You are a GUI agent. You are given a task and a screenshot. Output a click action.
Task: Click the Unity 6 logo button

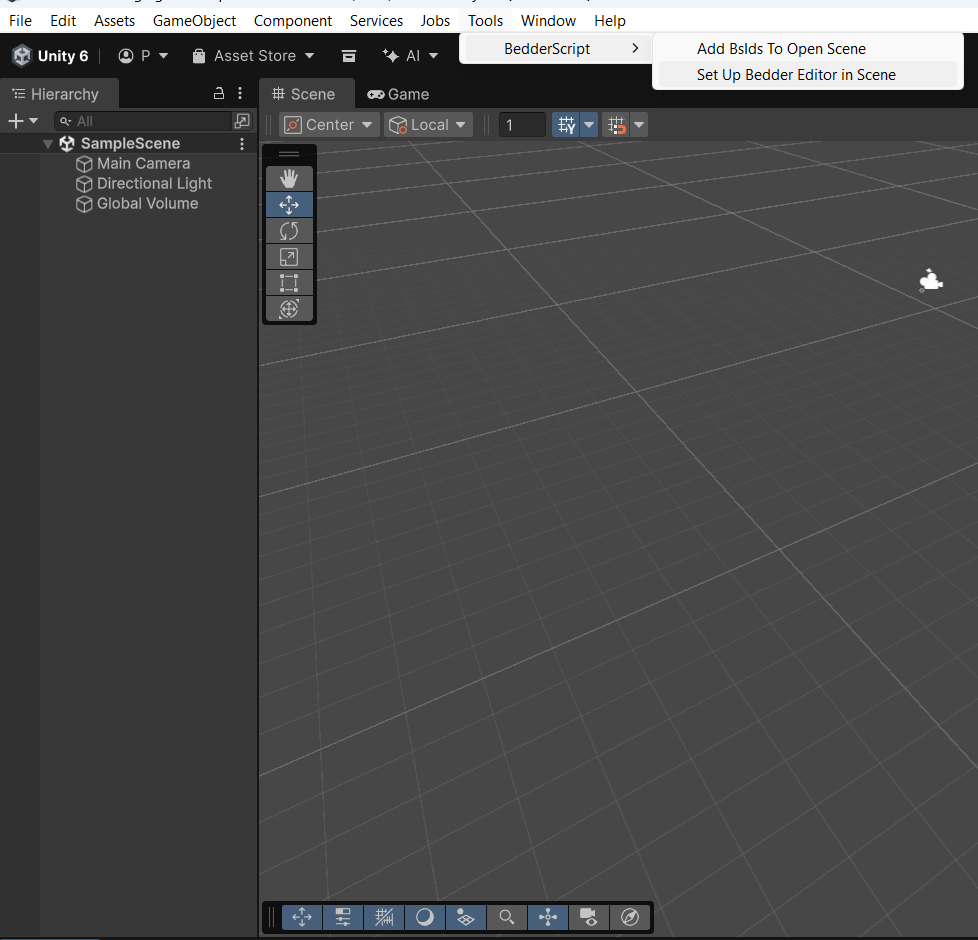tap(50, 56)
